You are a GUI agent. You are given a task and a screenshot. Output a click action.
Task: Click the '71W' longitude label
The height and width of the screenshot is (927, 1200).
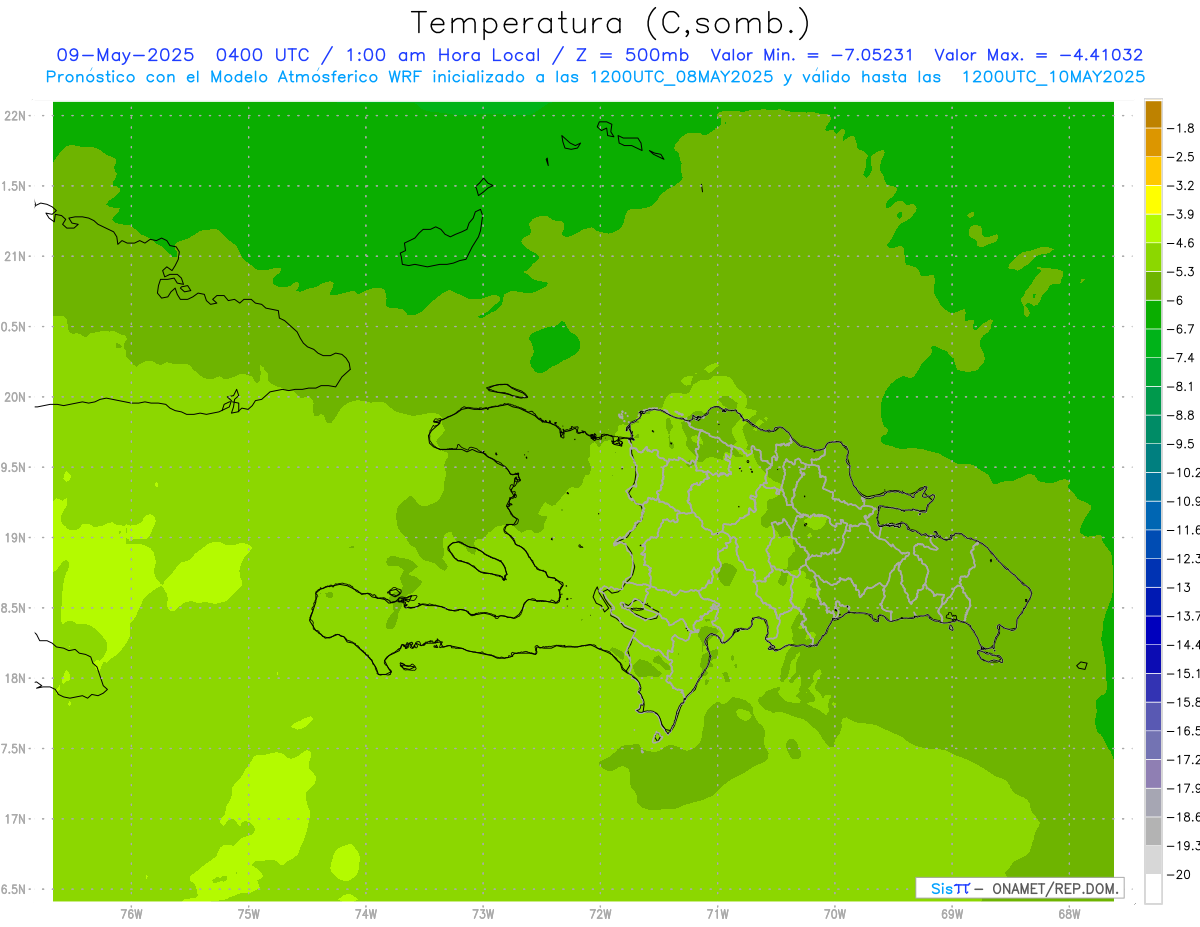(717, 914)
